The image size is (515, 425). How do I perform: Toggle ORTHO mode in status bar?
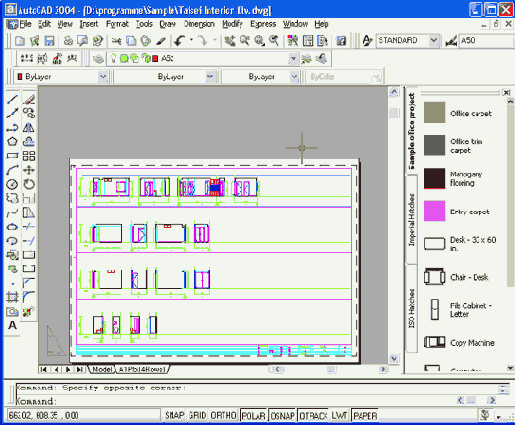click(223, 416)
